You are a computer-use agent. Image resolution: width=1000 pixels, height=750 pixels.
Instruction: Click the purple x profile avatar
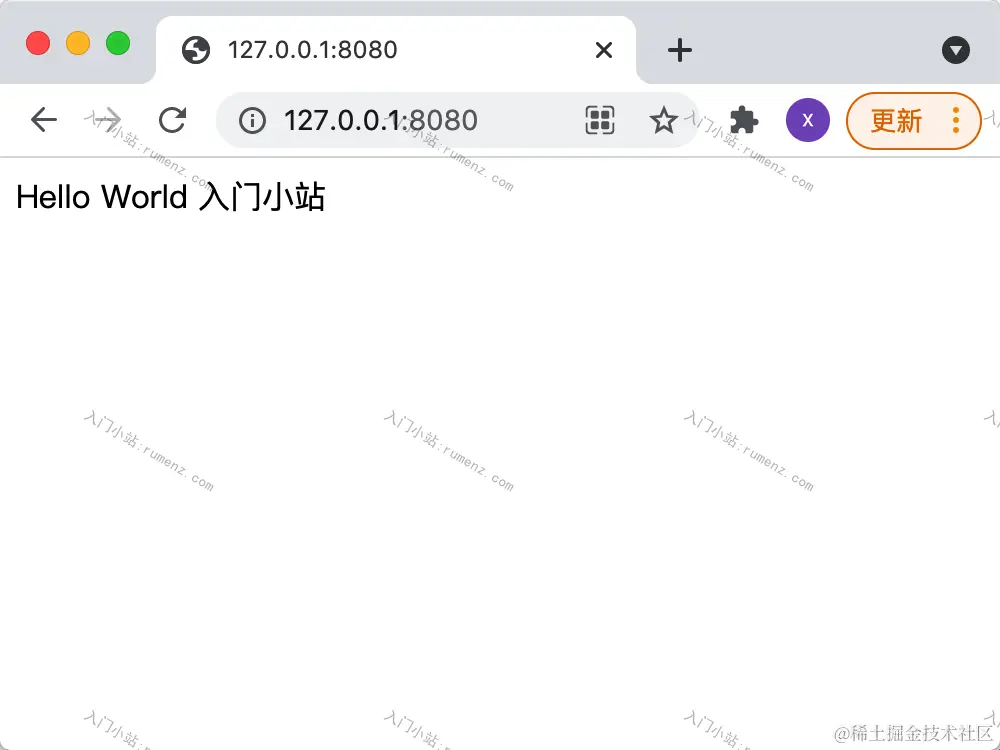click(807, 120)
